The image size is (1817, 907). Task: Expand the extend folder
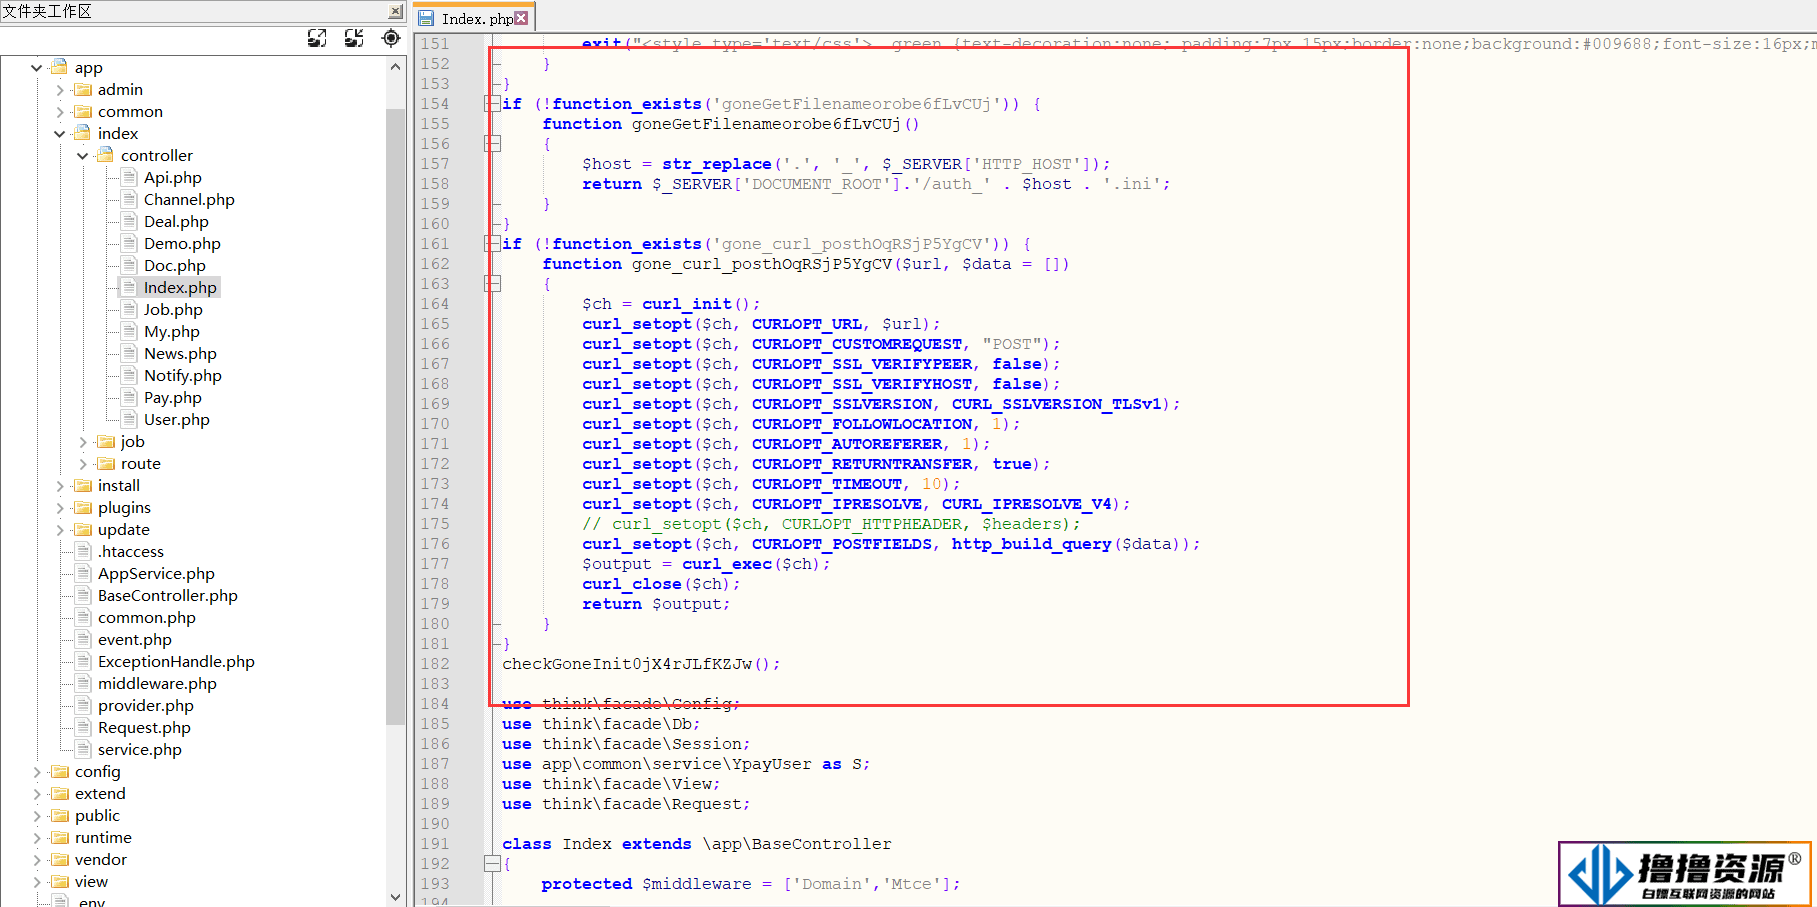[x=37, y=794]
